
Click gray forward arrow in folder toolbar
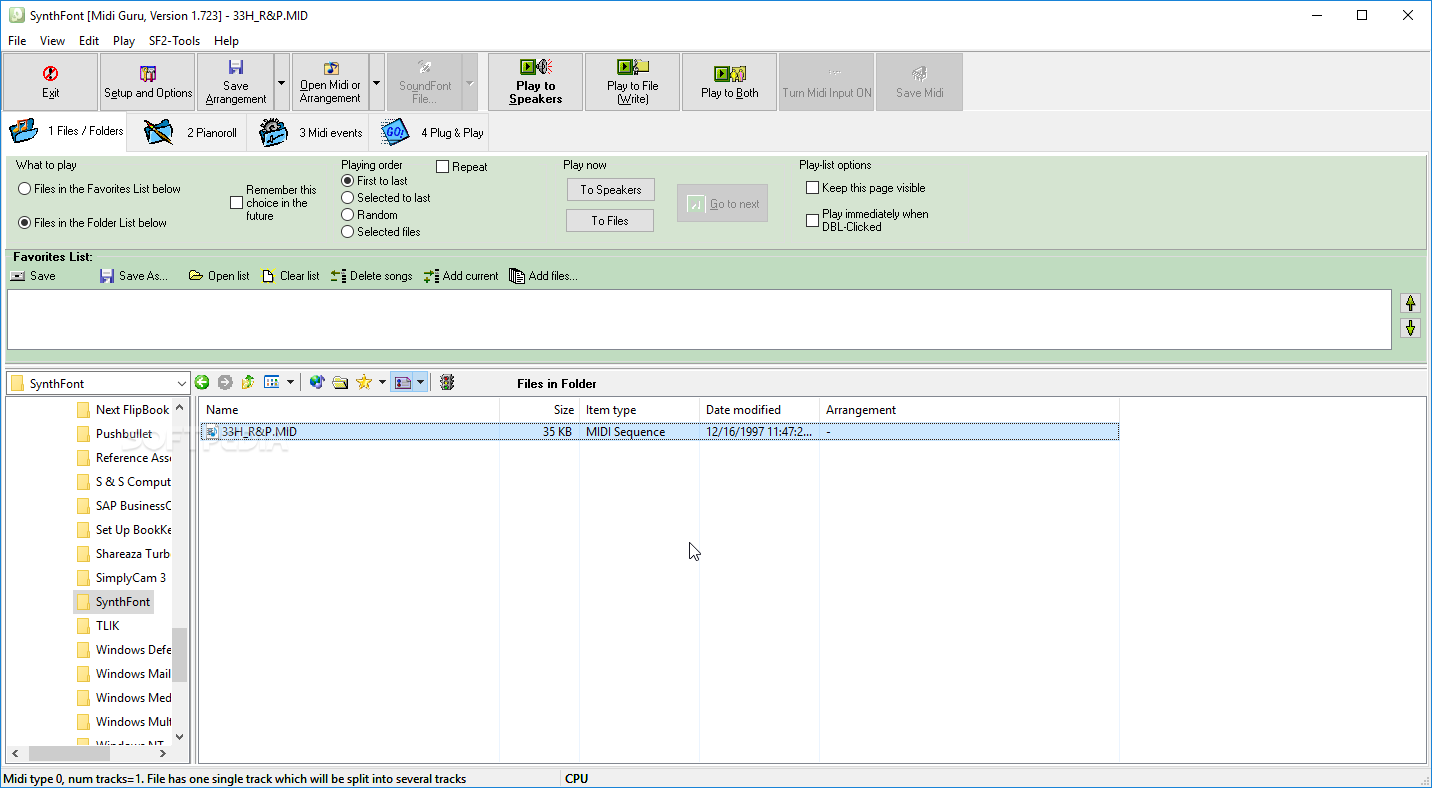(225, 382)
